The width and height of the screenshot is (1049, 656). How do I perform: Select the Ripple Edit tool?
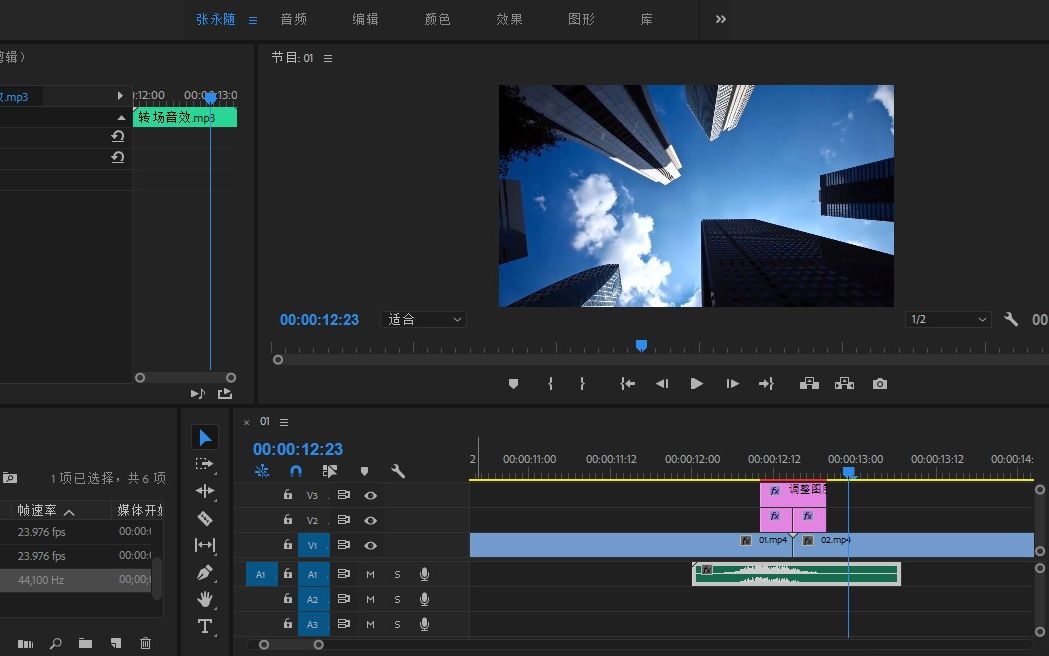tap(205, 491)
